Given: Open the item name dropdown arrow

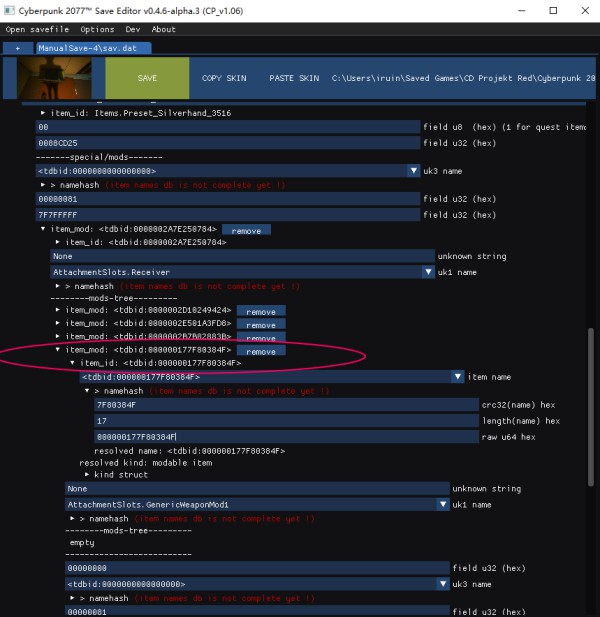Looking at the screenshot, I should pos(457,376).
